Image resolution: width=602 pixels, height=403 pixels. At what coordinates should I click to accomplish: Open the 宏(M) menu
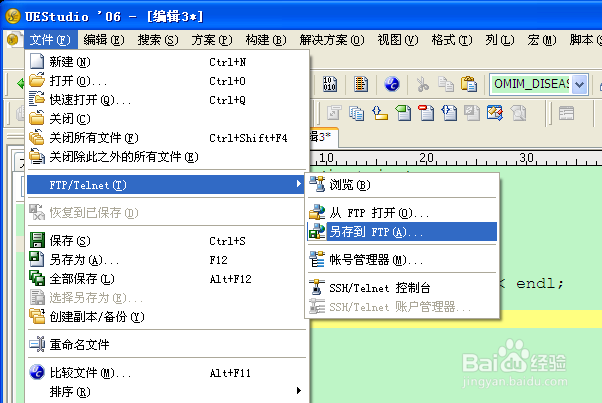(542, 40)
